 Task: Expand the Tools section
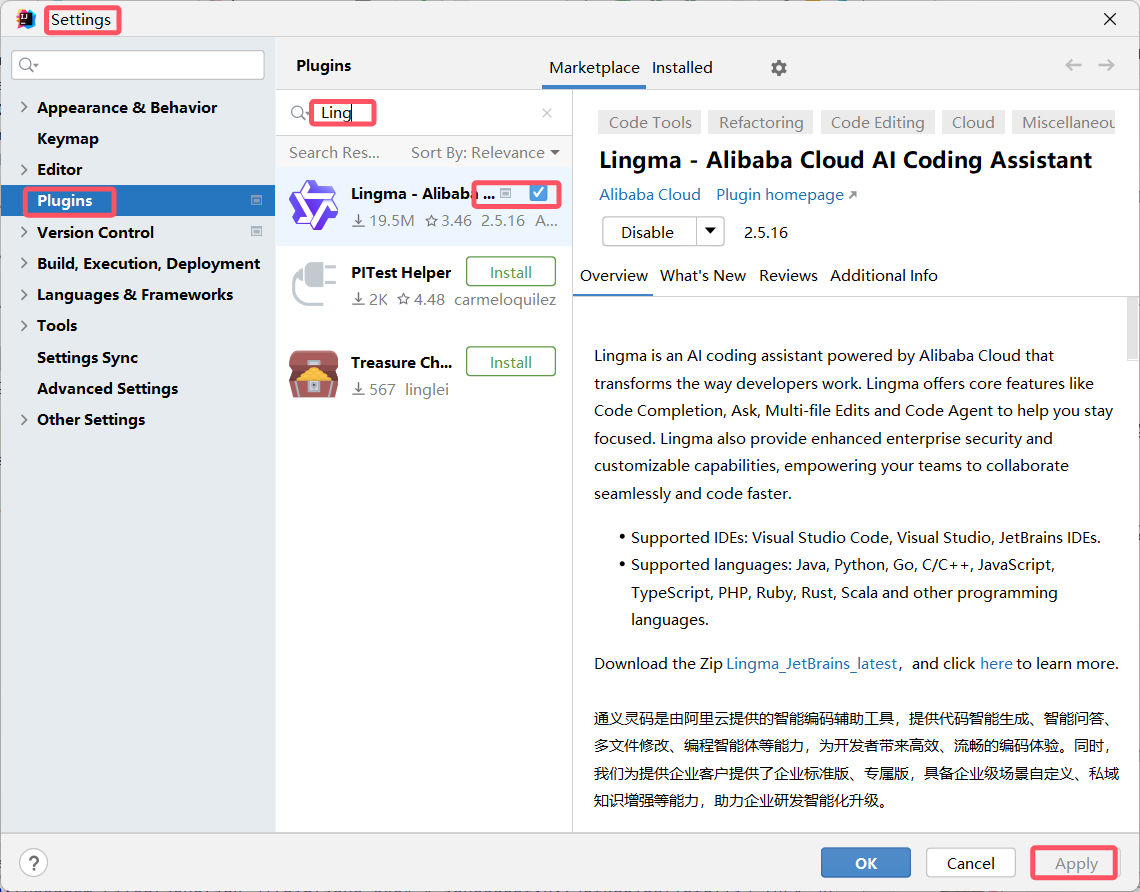(24, 326)
